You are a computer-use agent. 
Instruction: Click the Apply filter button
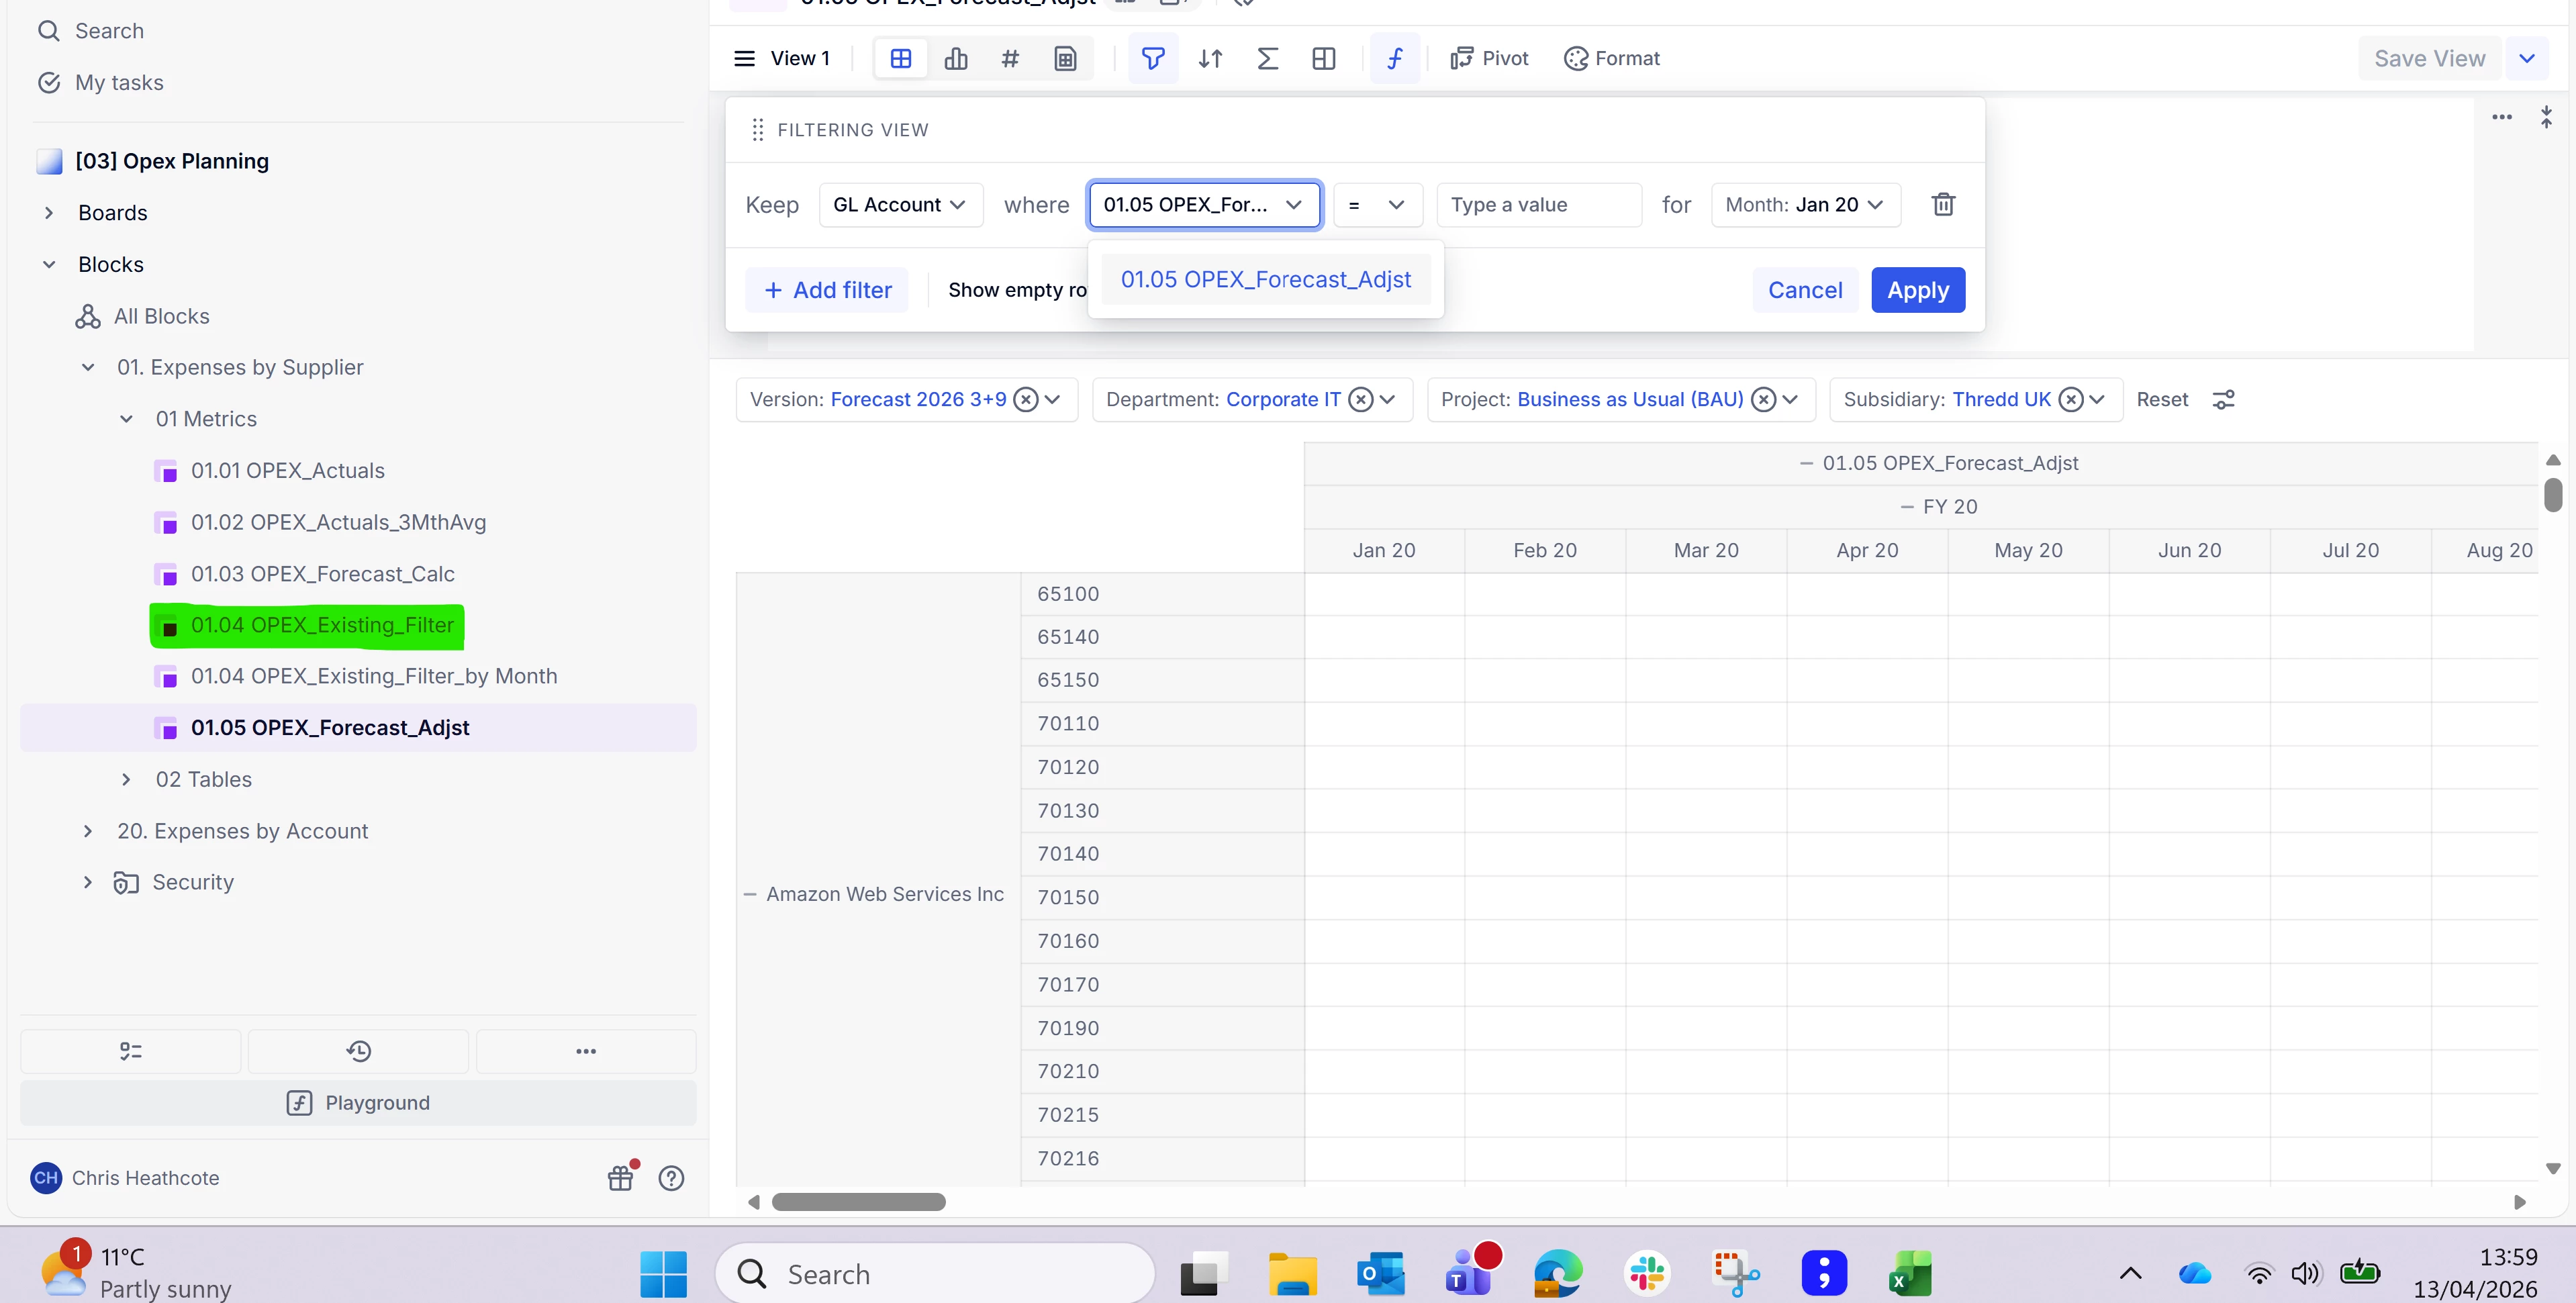(1917, 290)
